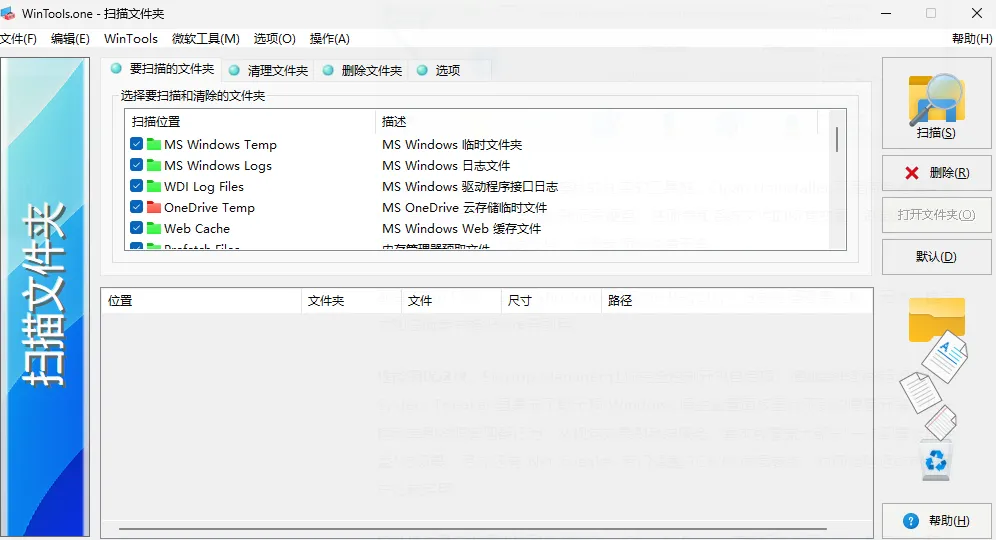Viewport: 996px width, 540px height.
Task: Click the recycle bin illustration icon
Action: coord(936,459)
